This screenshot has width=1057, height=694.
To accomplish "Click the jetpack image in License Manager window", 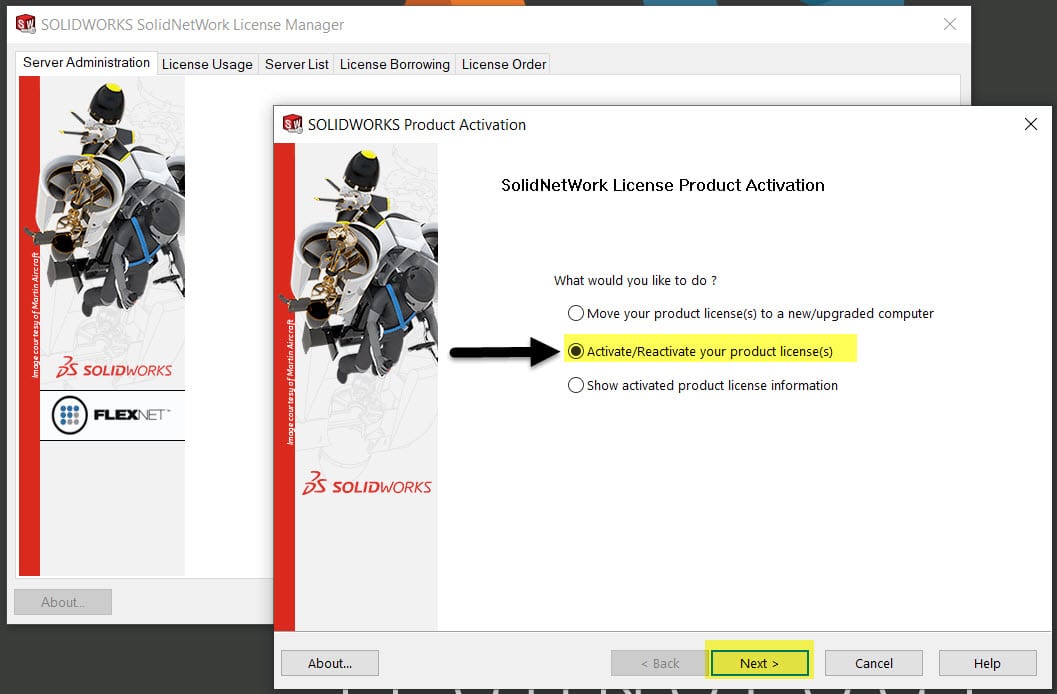I will pyautogui.click(x=111, y=199).
